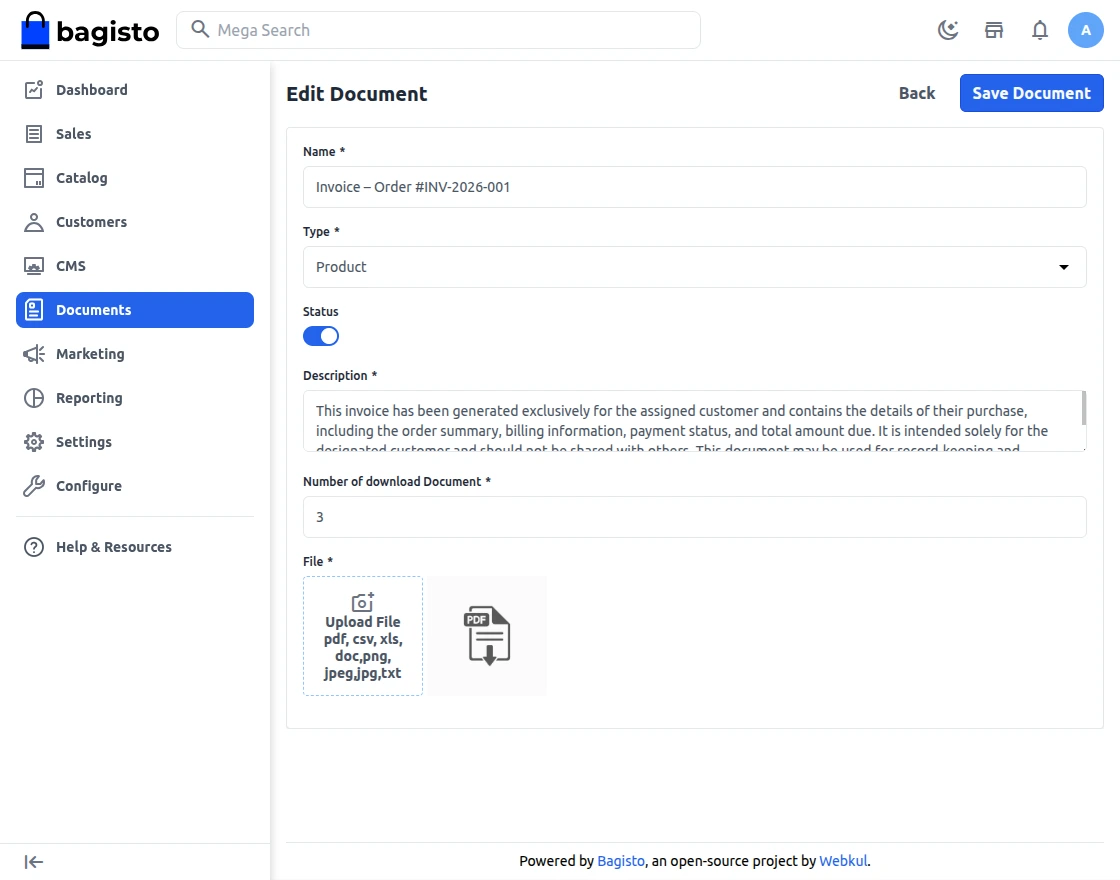This screenshot has height=880, width=1120.
Task: Open Catalog menu item
Action: click(x=135, y=178)
